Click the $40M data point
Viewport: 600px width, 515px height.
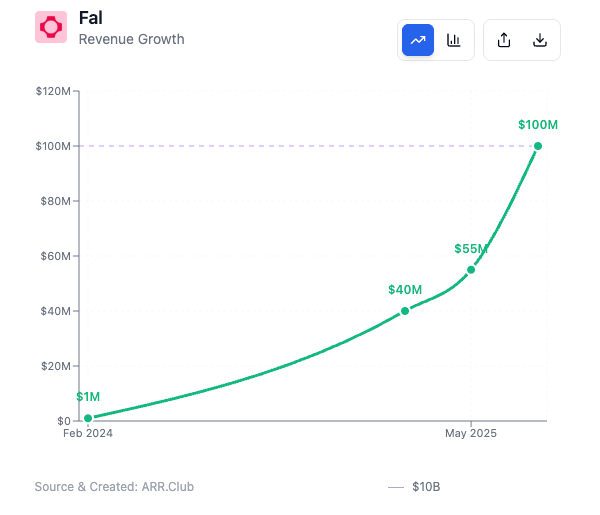point(405,311)
